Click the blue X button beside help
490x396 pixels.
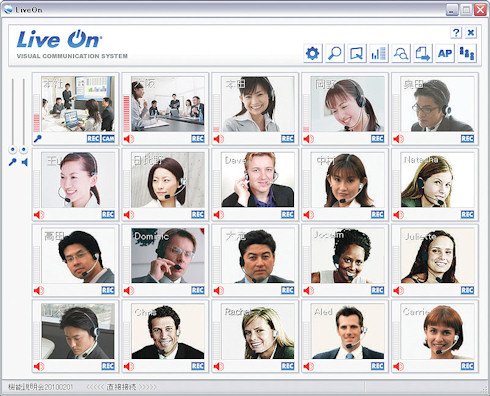click(x=471, y=33)
